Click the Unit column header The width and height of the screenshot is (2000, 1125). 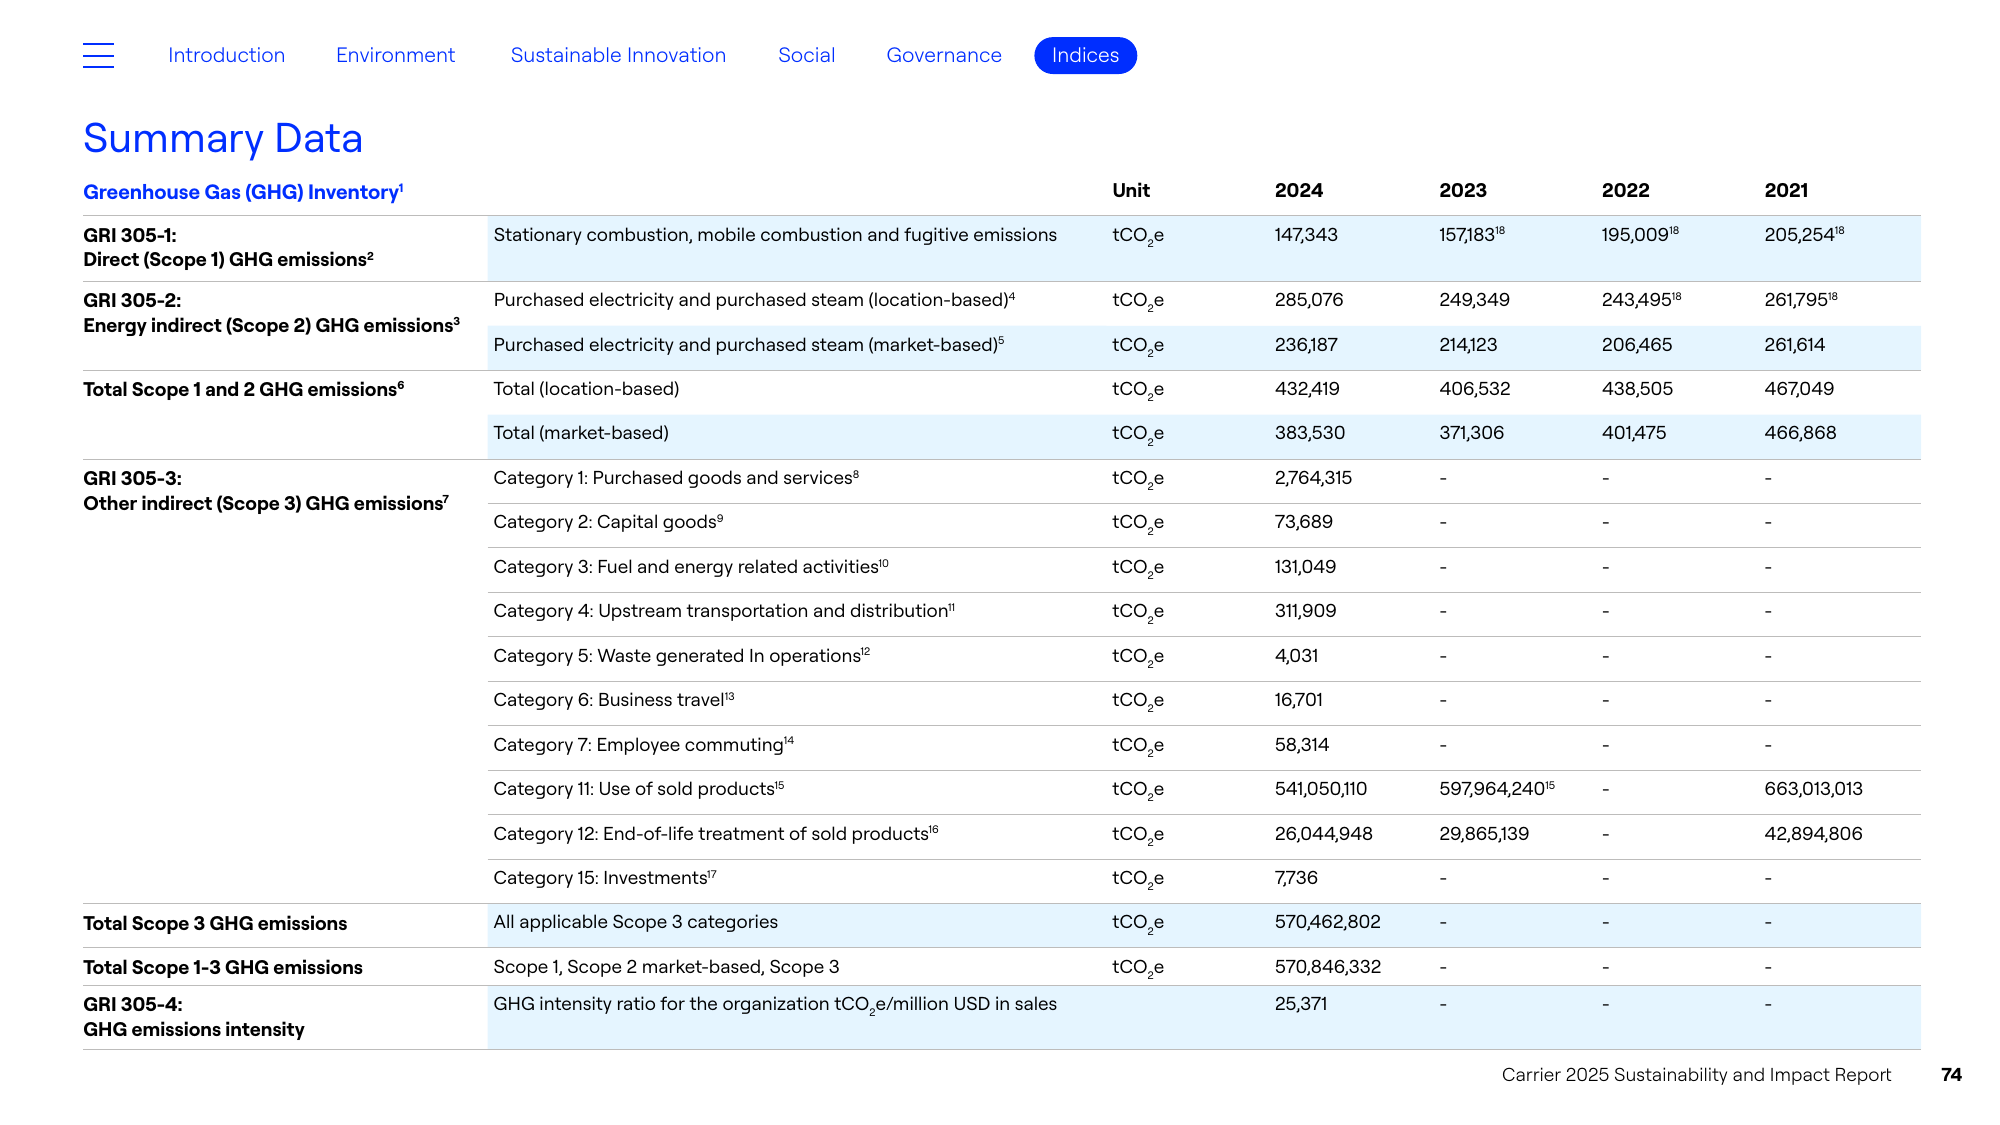point(1131,191)
